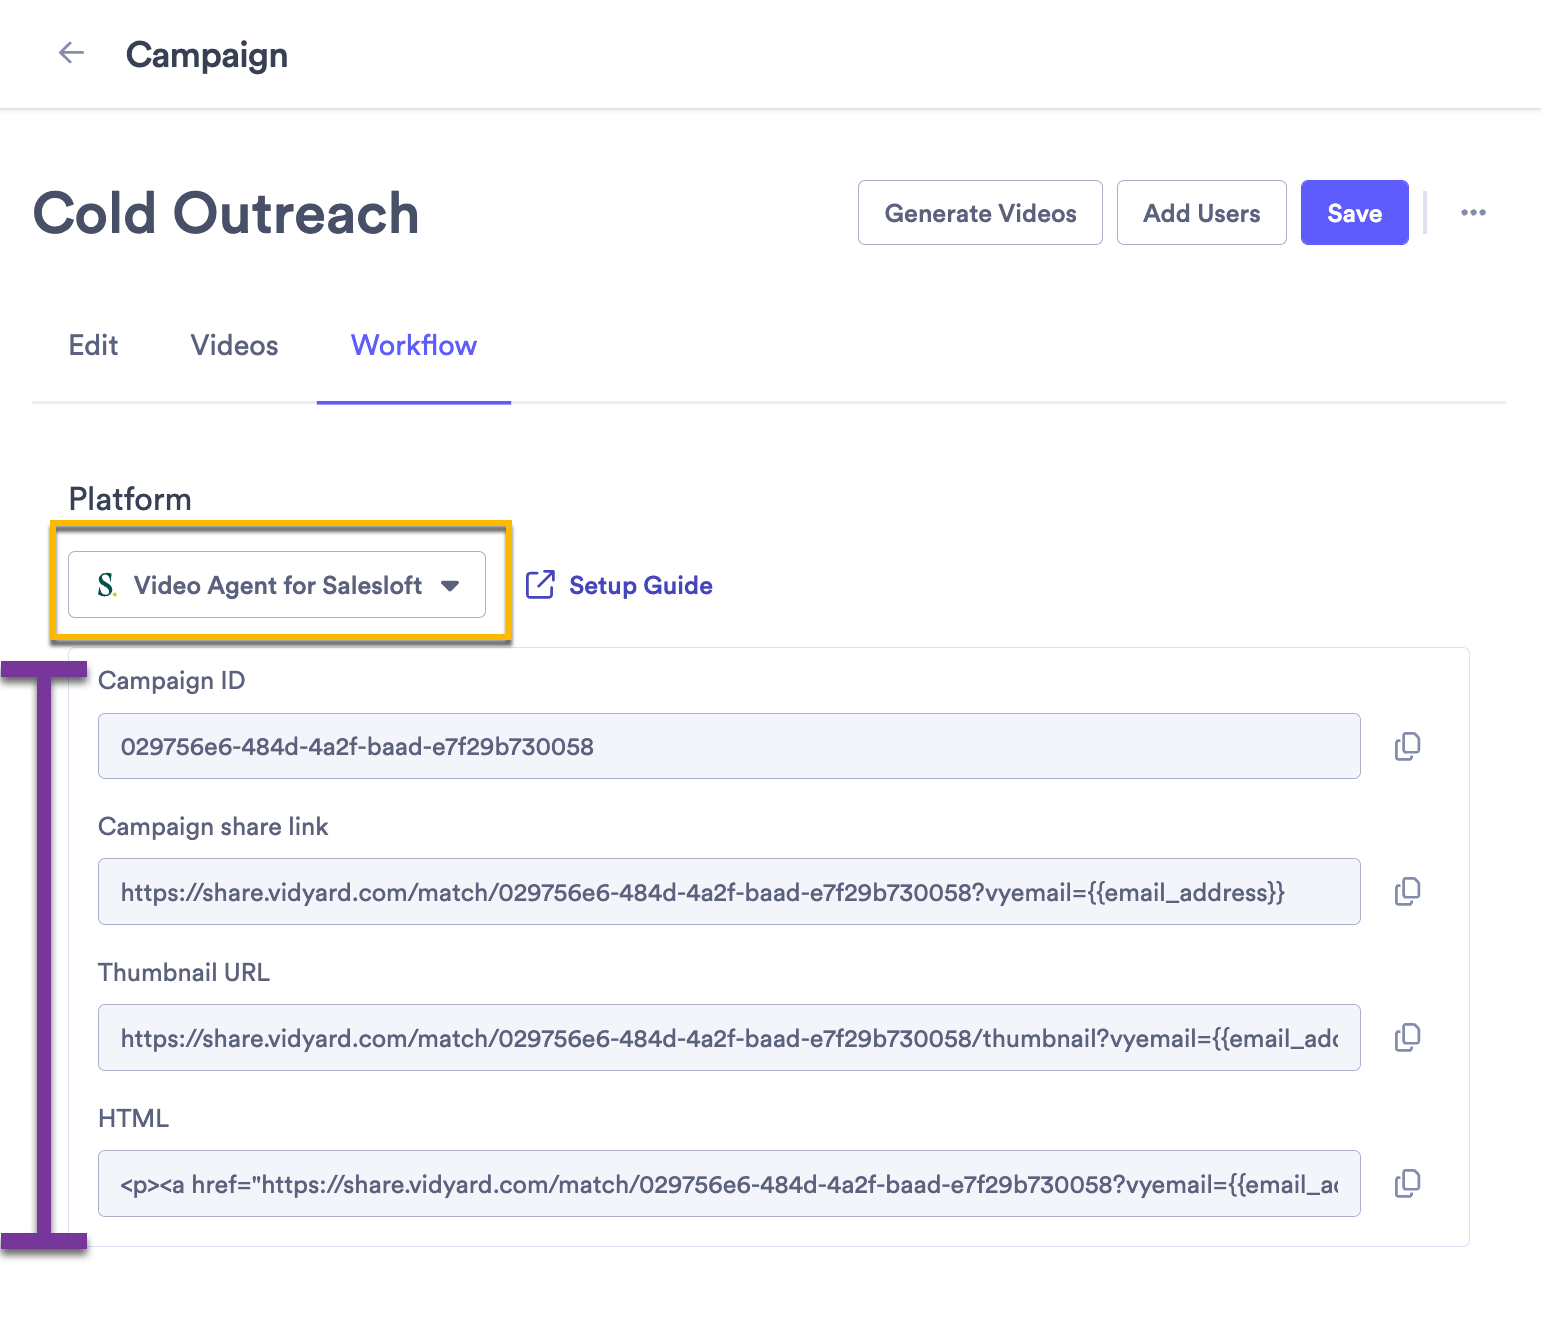
Task: Expand the Video Agent for Salesloft dropdown
Action: [x=277, y=585]
